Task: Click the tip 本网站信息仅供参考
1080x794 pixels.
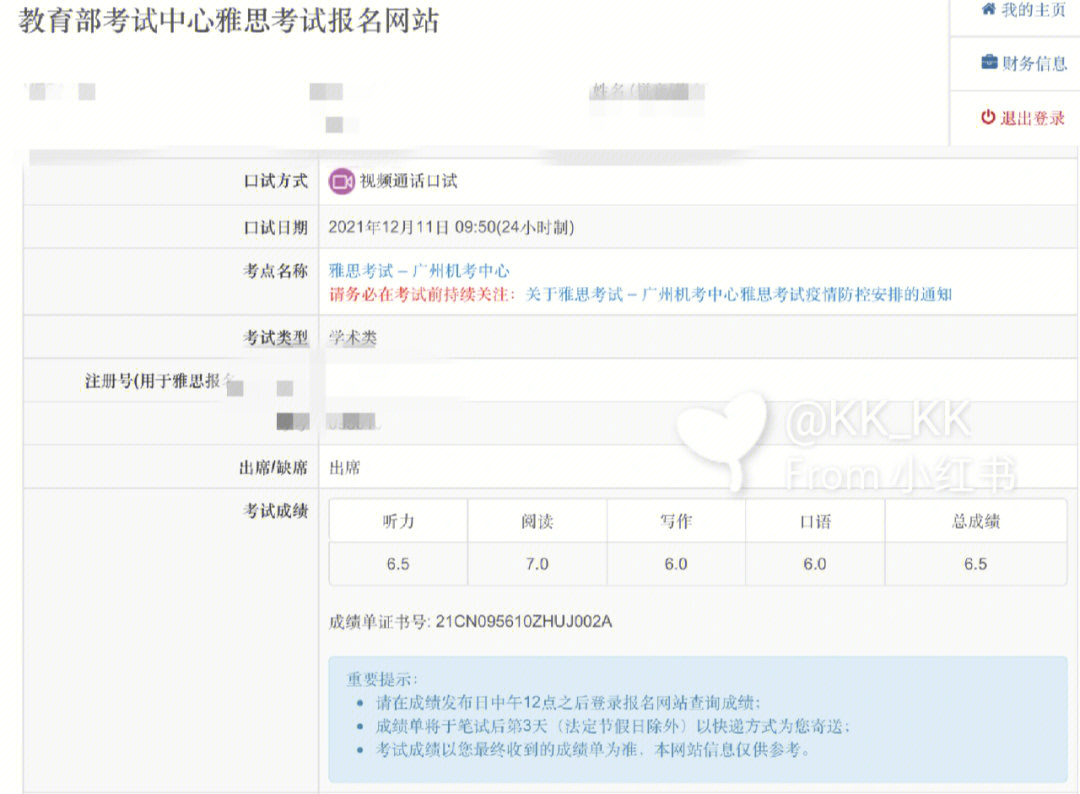Action: (x=592, y=750)
